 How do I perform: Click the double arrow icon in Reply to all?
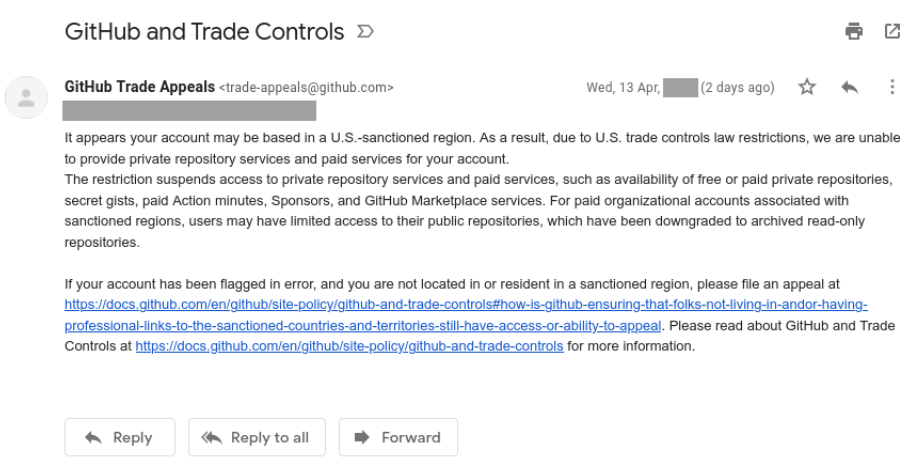(211, 437)
